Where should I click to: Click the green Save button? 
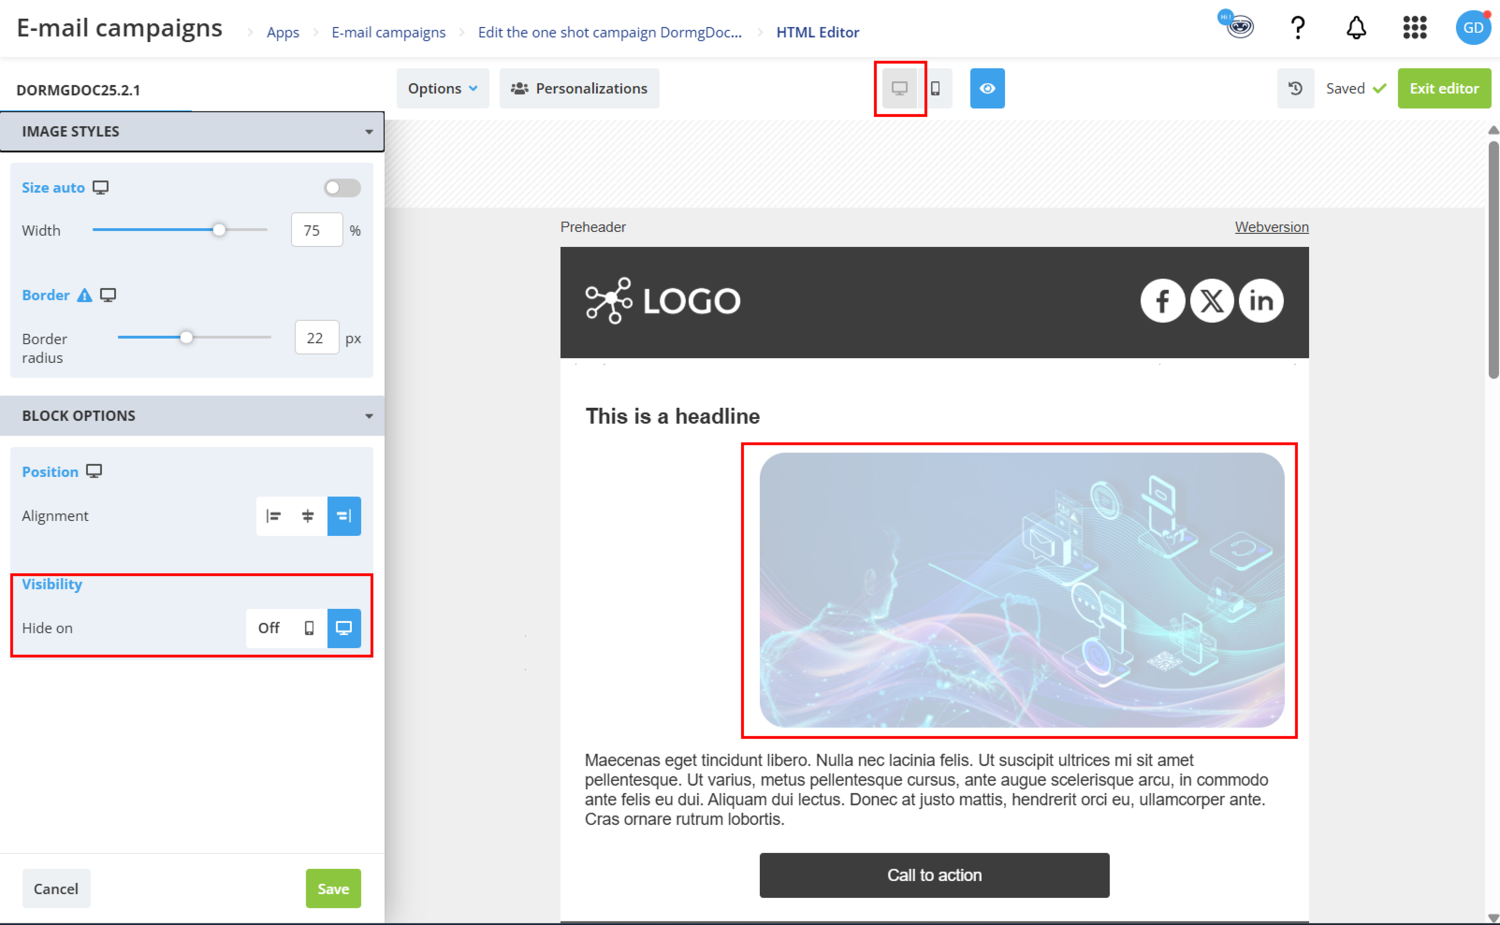click(x=333, y=888)
